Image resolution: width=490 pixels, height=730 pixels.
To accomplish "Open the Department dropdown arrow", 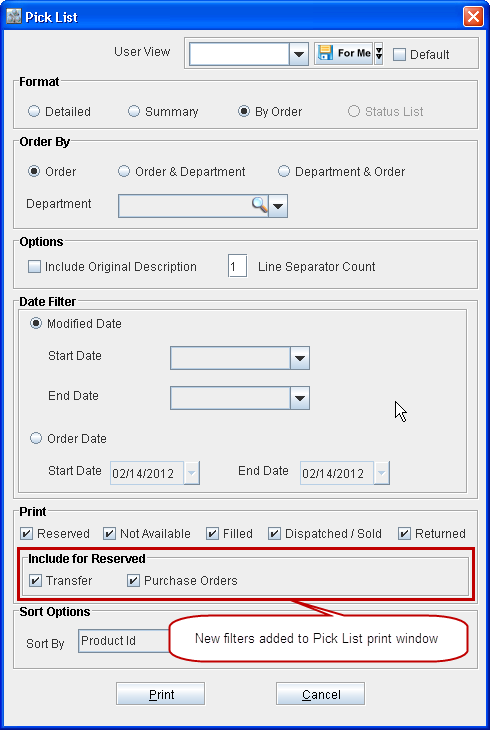I will tap(279, 206).
